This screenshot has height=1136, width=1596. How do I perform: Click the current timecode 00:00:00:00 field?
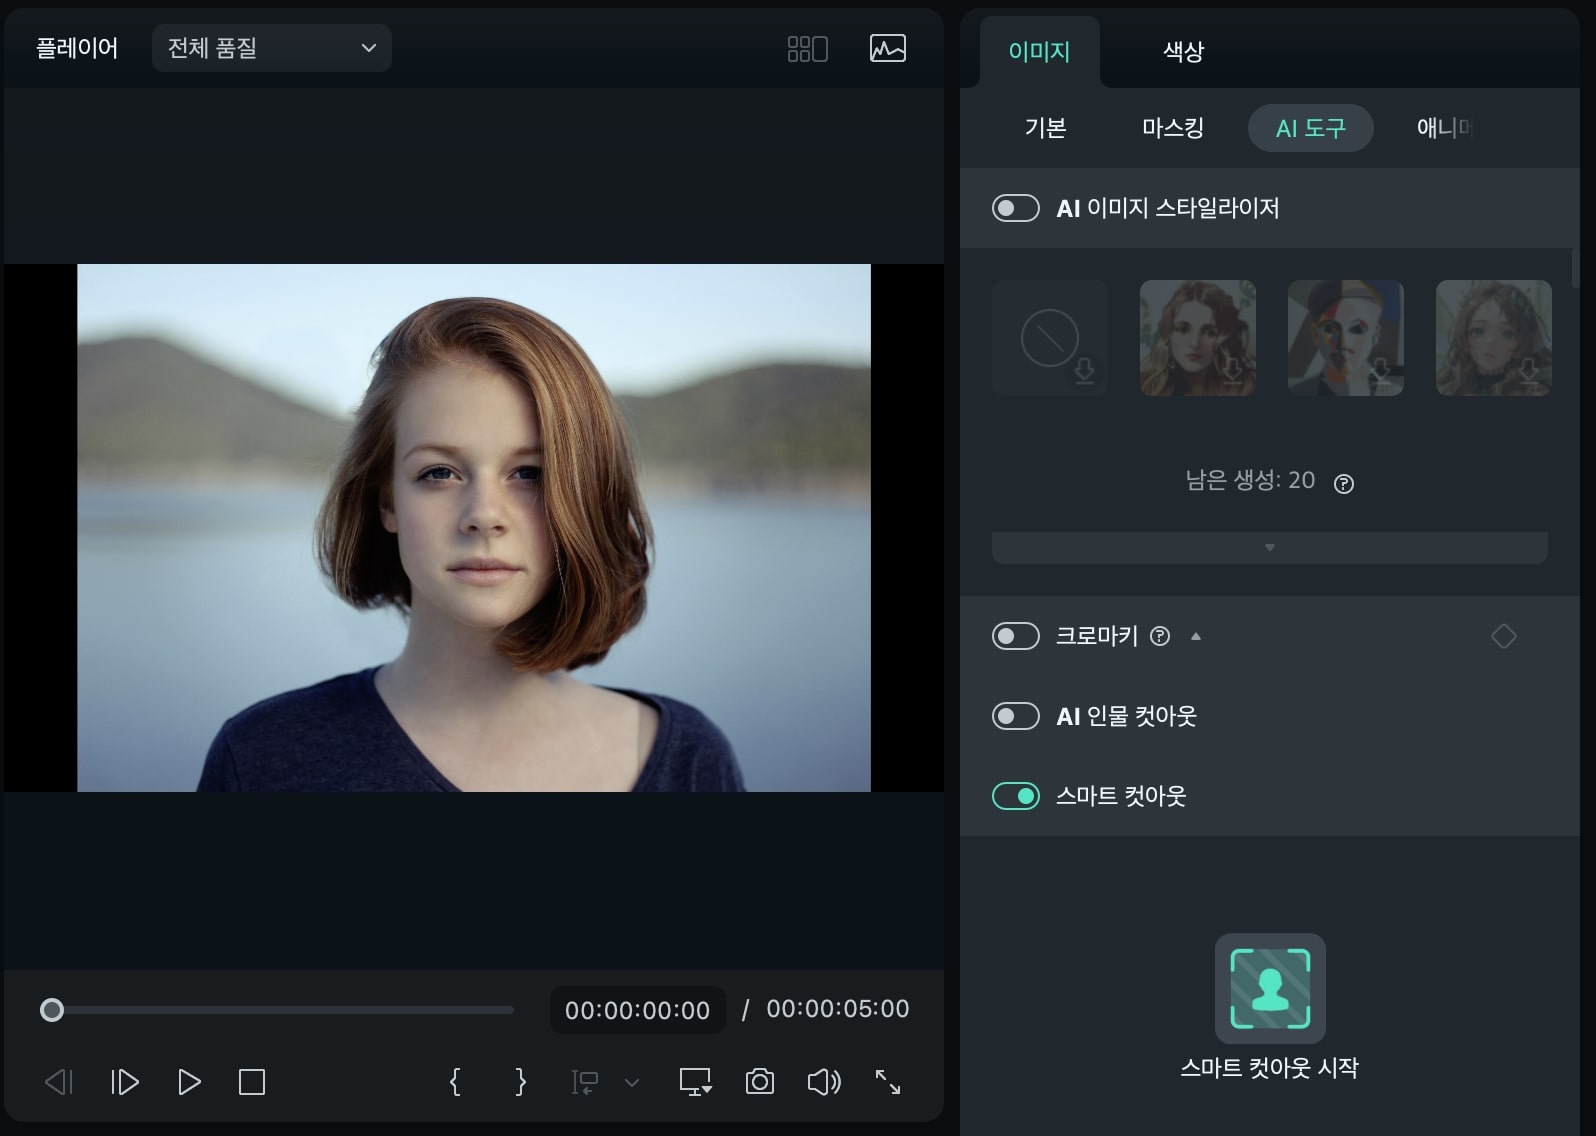click(637, 1010)
